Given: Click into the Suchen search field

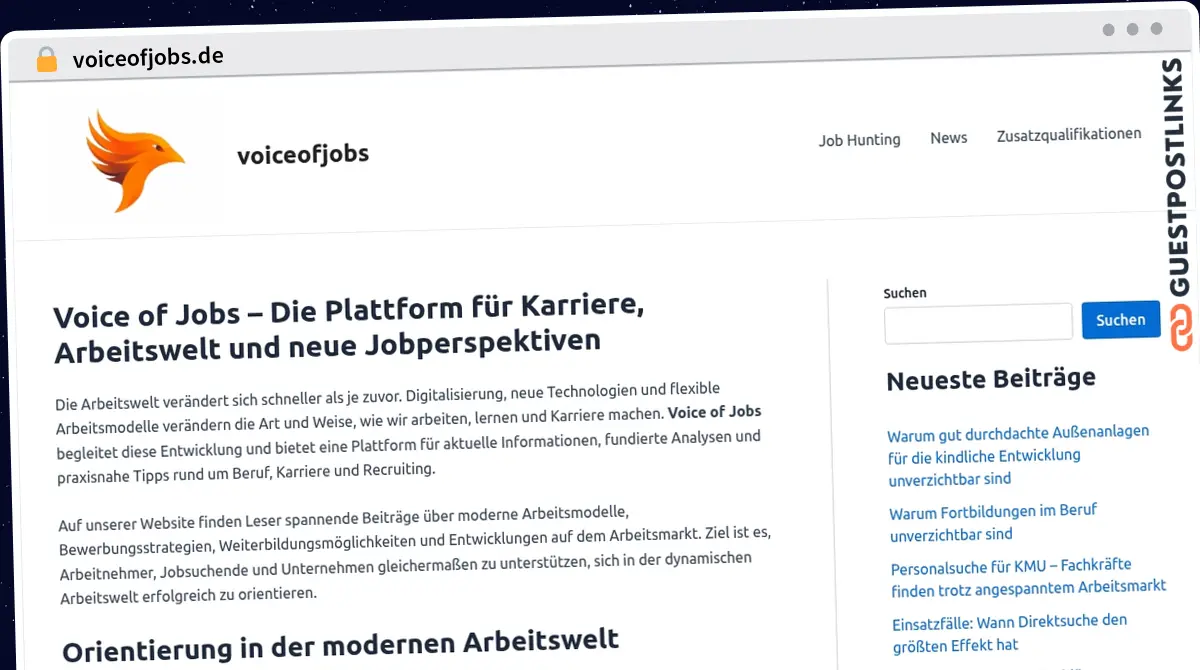Looking at the screenshot, I should (x=978, y=323).
